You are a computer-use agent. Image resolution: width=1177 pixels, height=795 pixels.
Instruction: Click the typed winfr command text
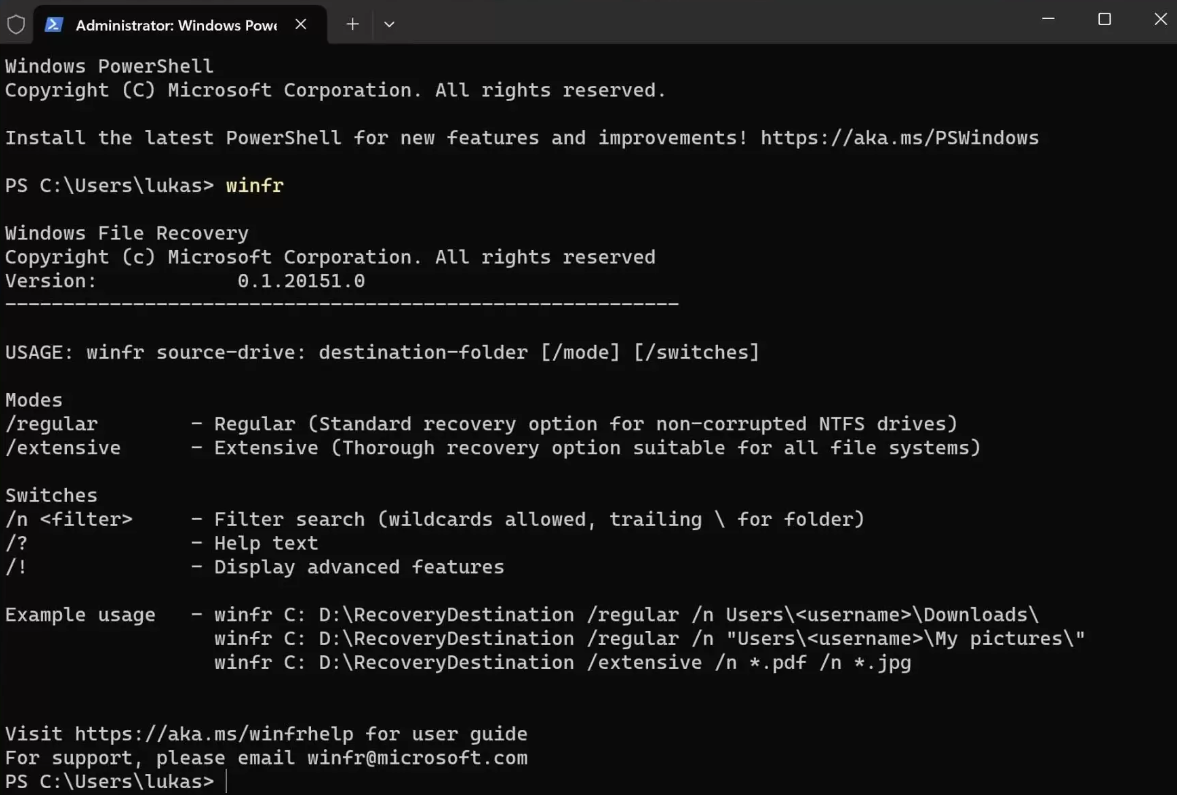[254, 186]
